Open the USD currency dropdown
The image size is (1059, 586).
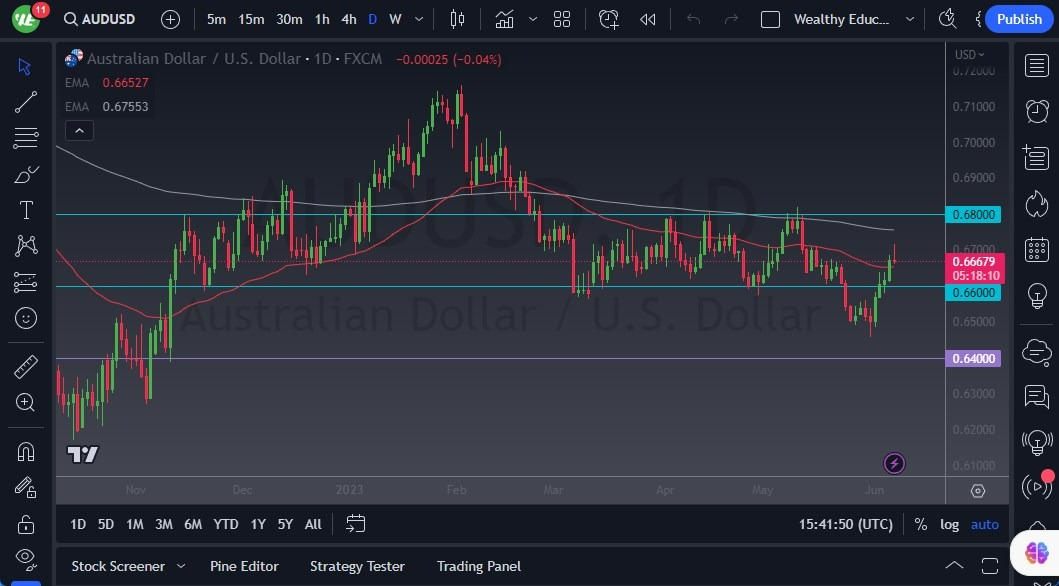[x=969, y=55]
